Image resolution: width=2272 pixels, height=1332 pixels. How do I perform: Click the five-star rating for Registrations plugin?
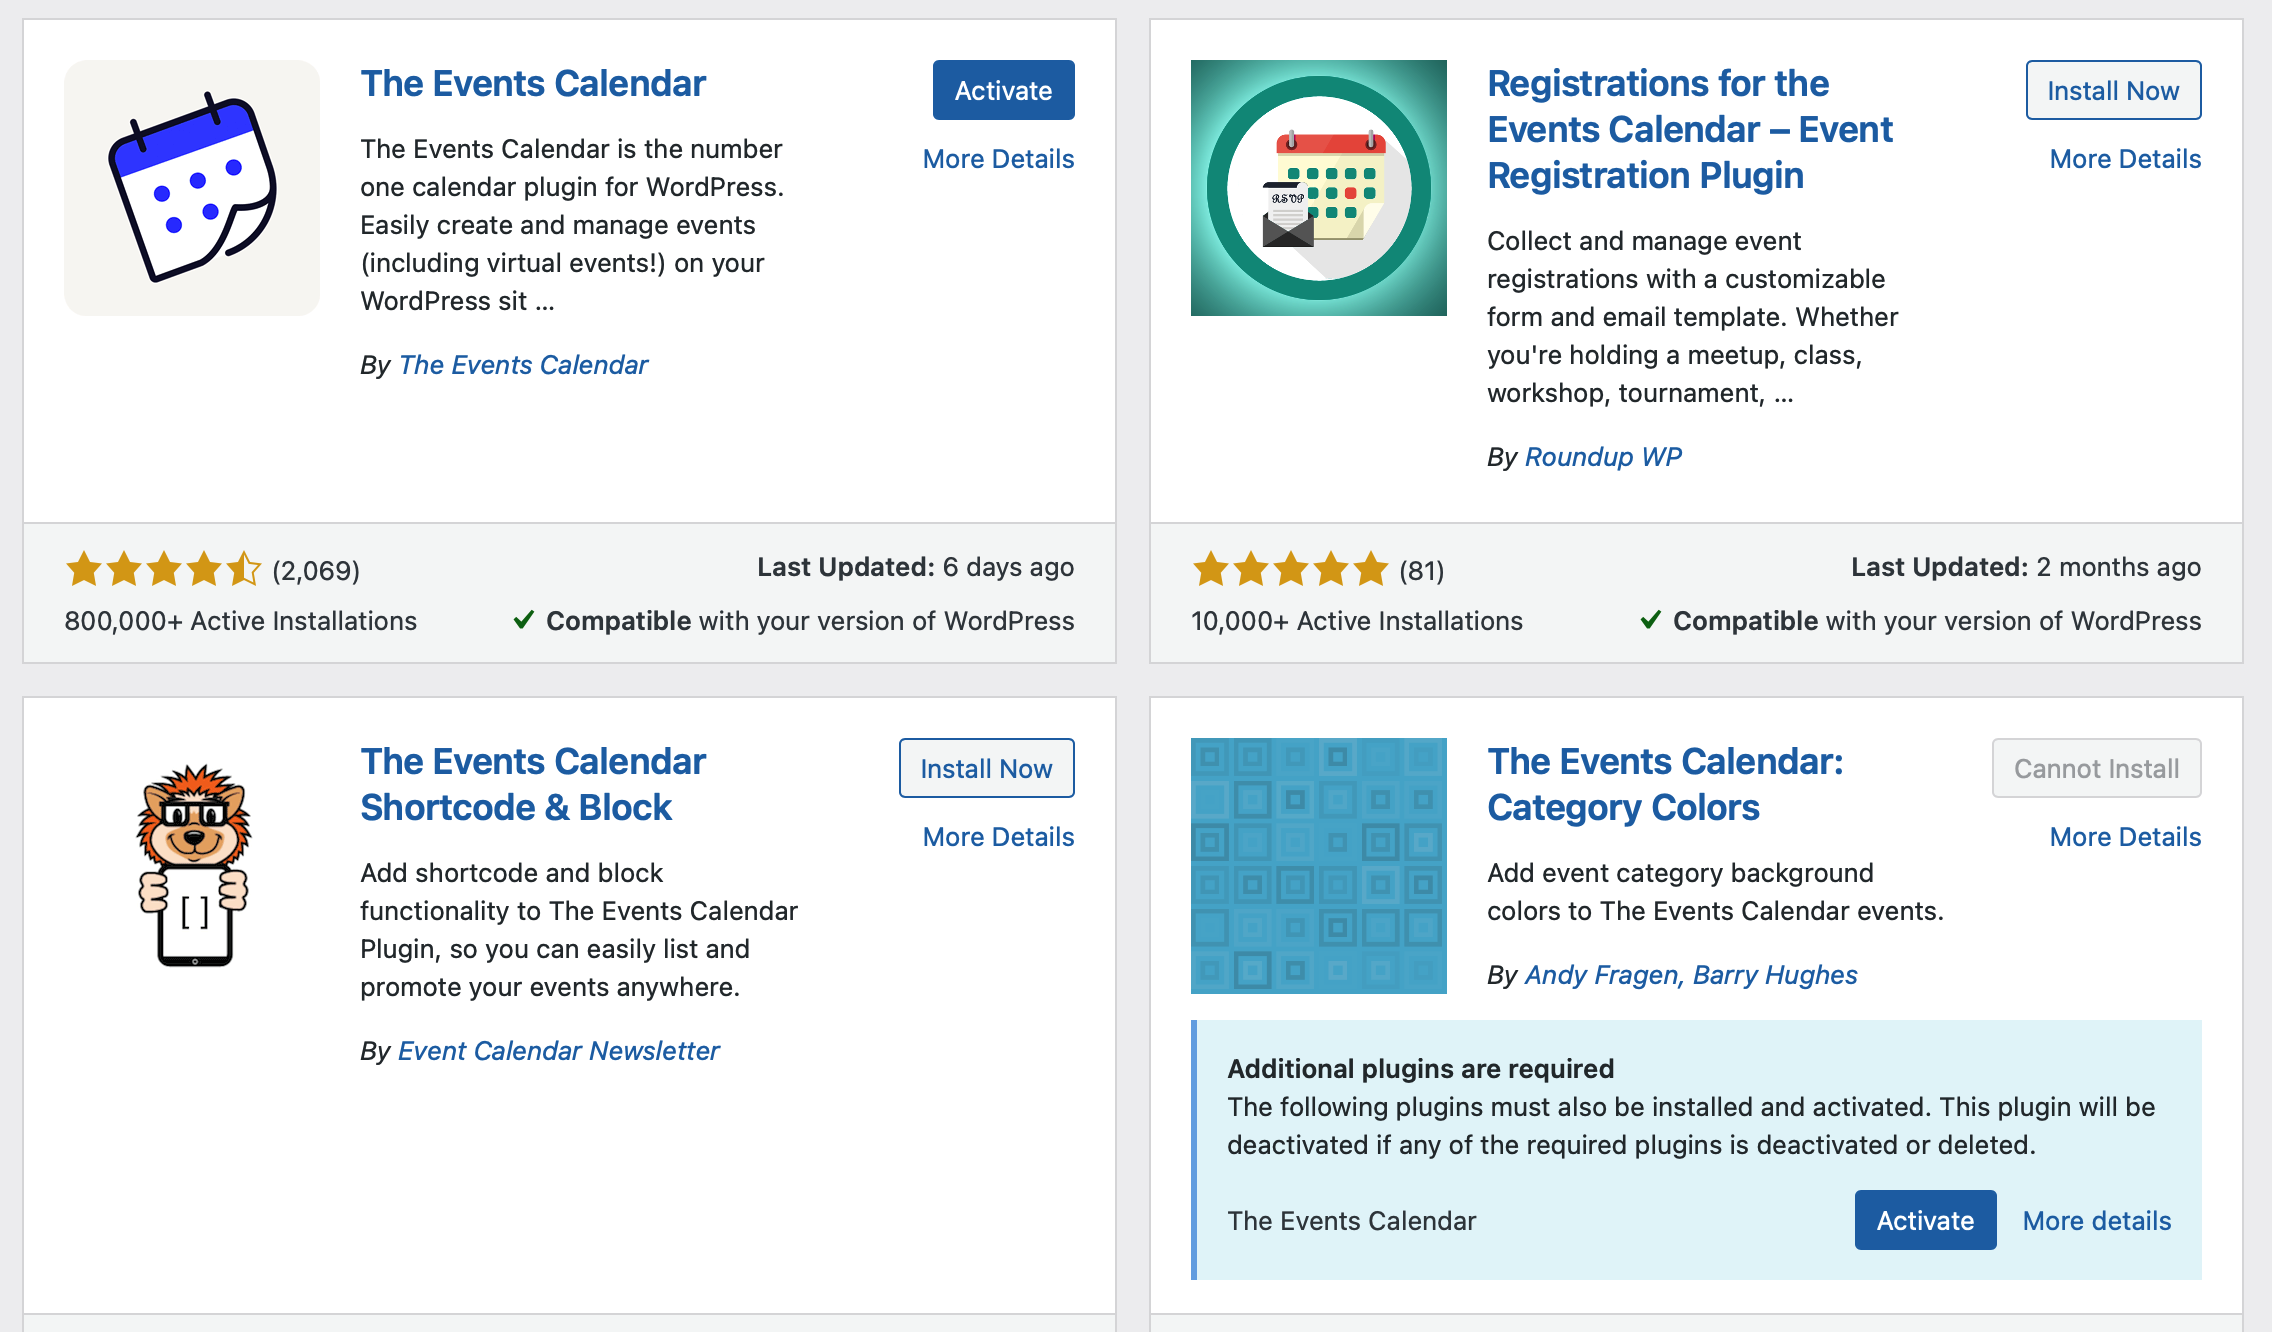coord(1290,569)
